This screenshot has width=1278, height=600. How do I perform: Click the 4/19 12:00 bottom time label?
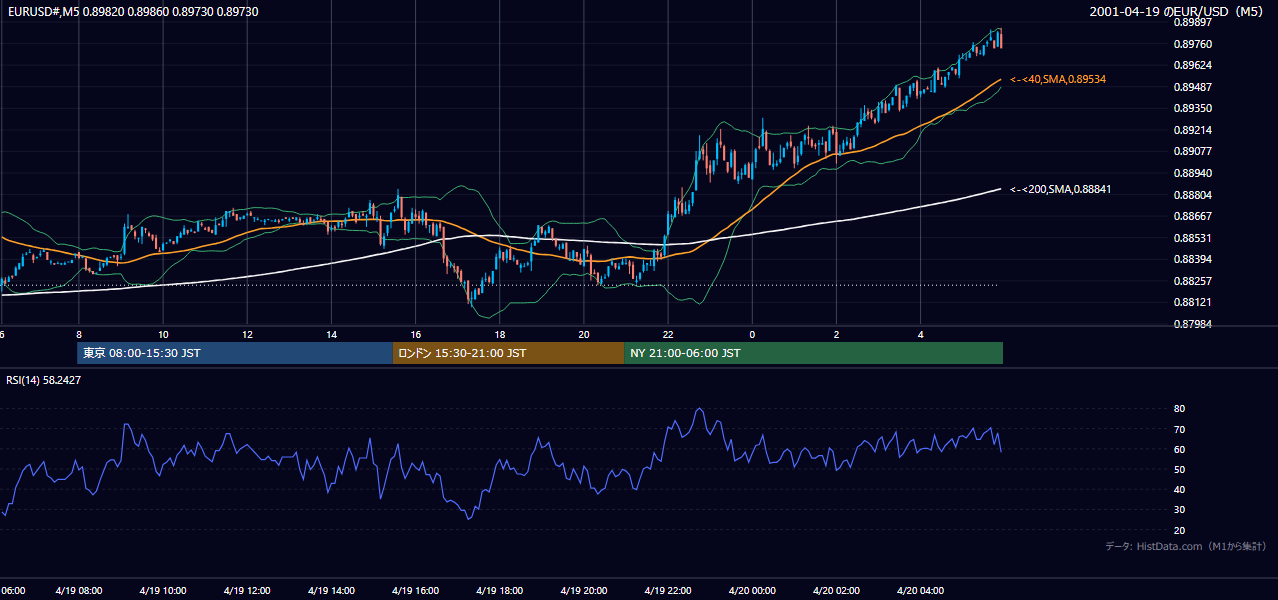247,590
